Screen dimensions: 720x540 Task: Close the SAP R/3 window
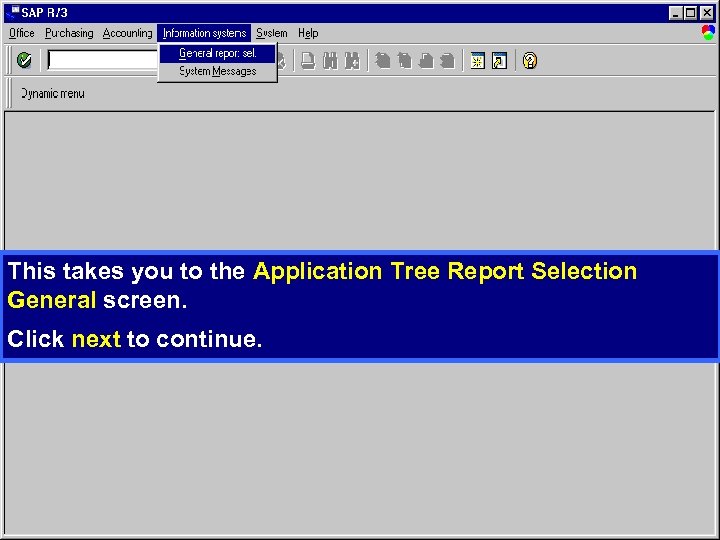(x=707, y=13)
